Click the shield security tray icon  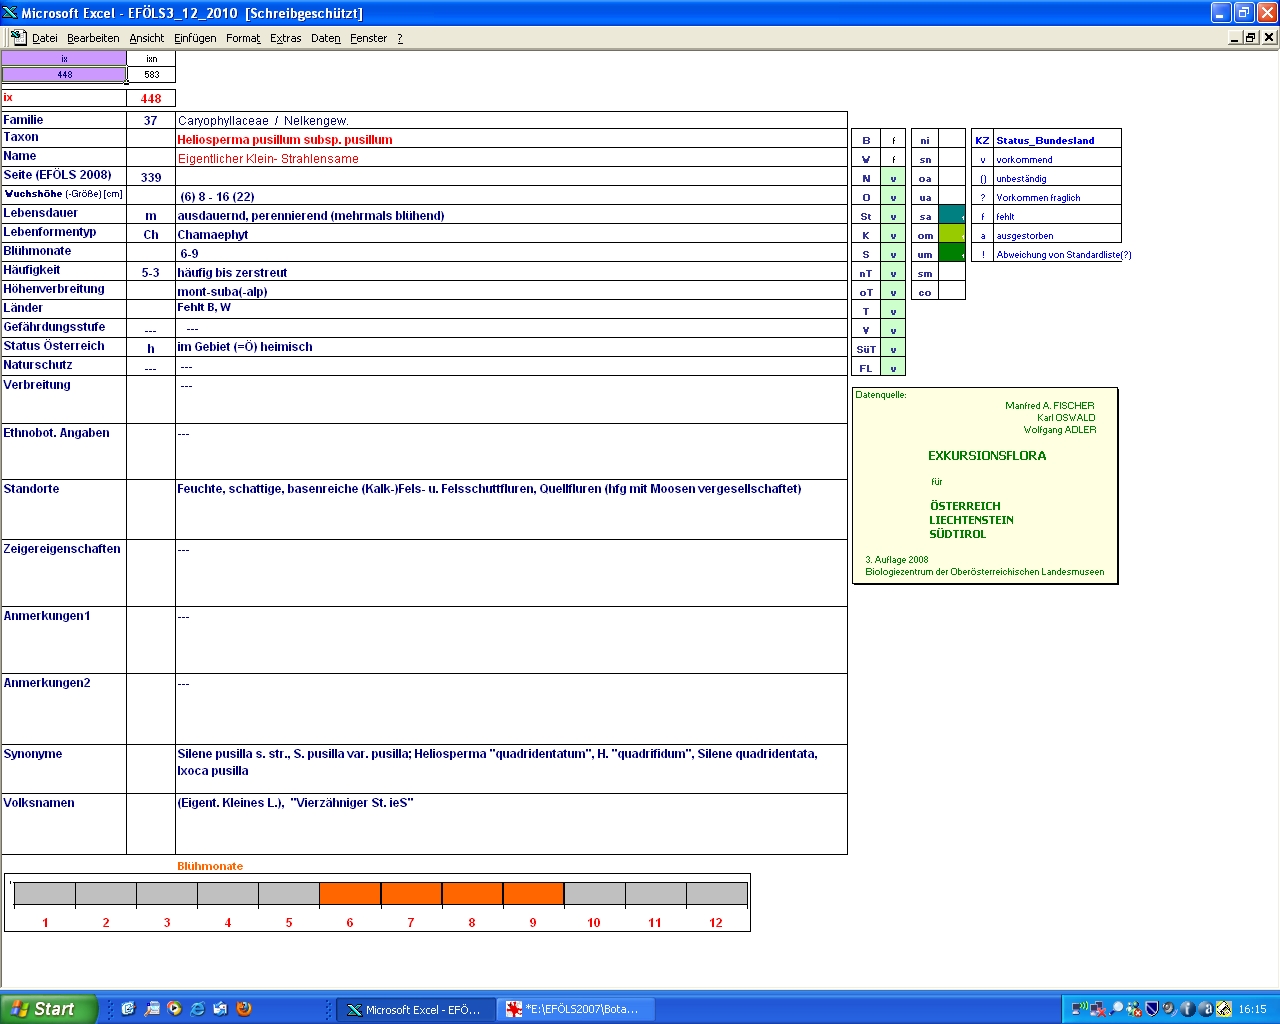1152,1009
